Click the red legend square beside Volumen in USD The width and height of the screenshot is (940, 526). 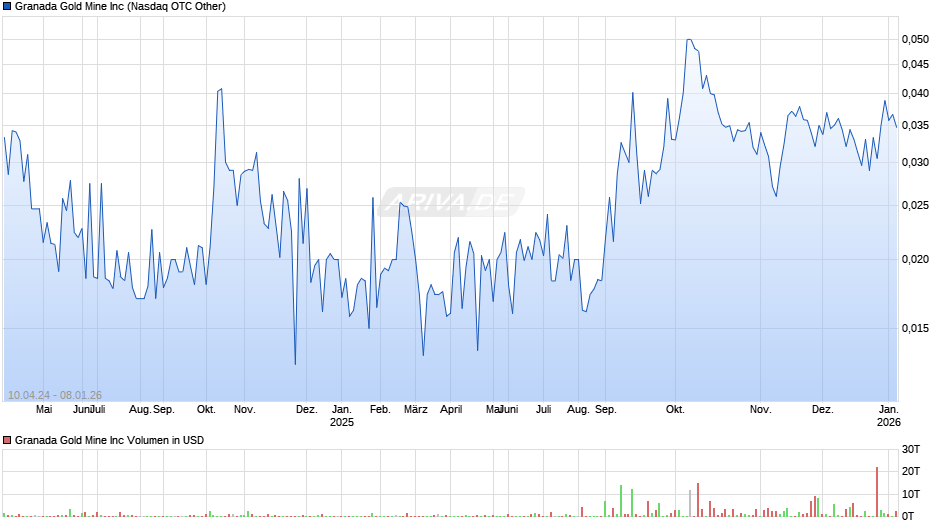[7, 440]
